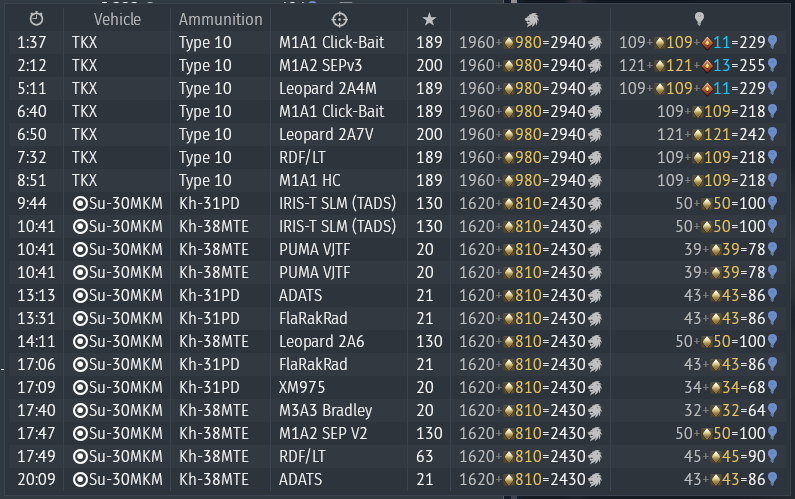Click the FlaRakRad target at 13:31
Image resolution: width=795 pixels, height=499 pixels.
[x=313, y=318]
